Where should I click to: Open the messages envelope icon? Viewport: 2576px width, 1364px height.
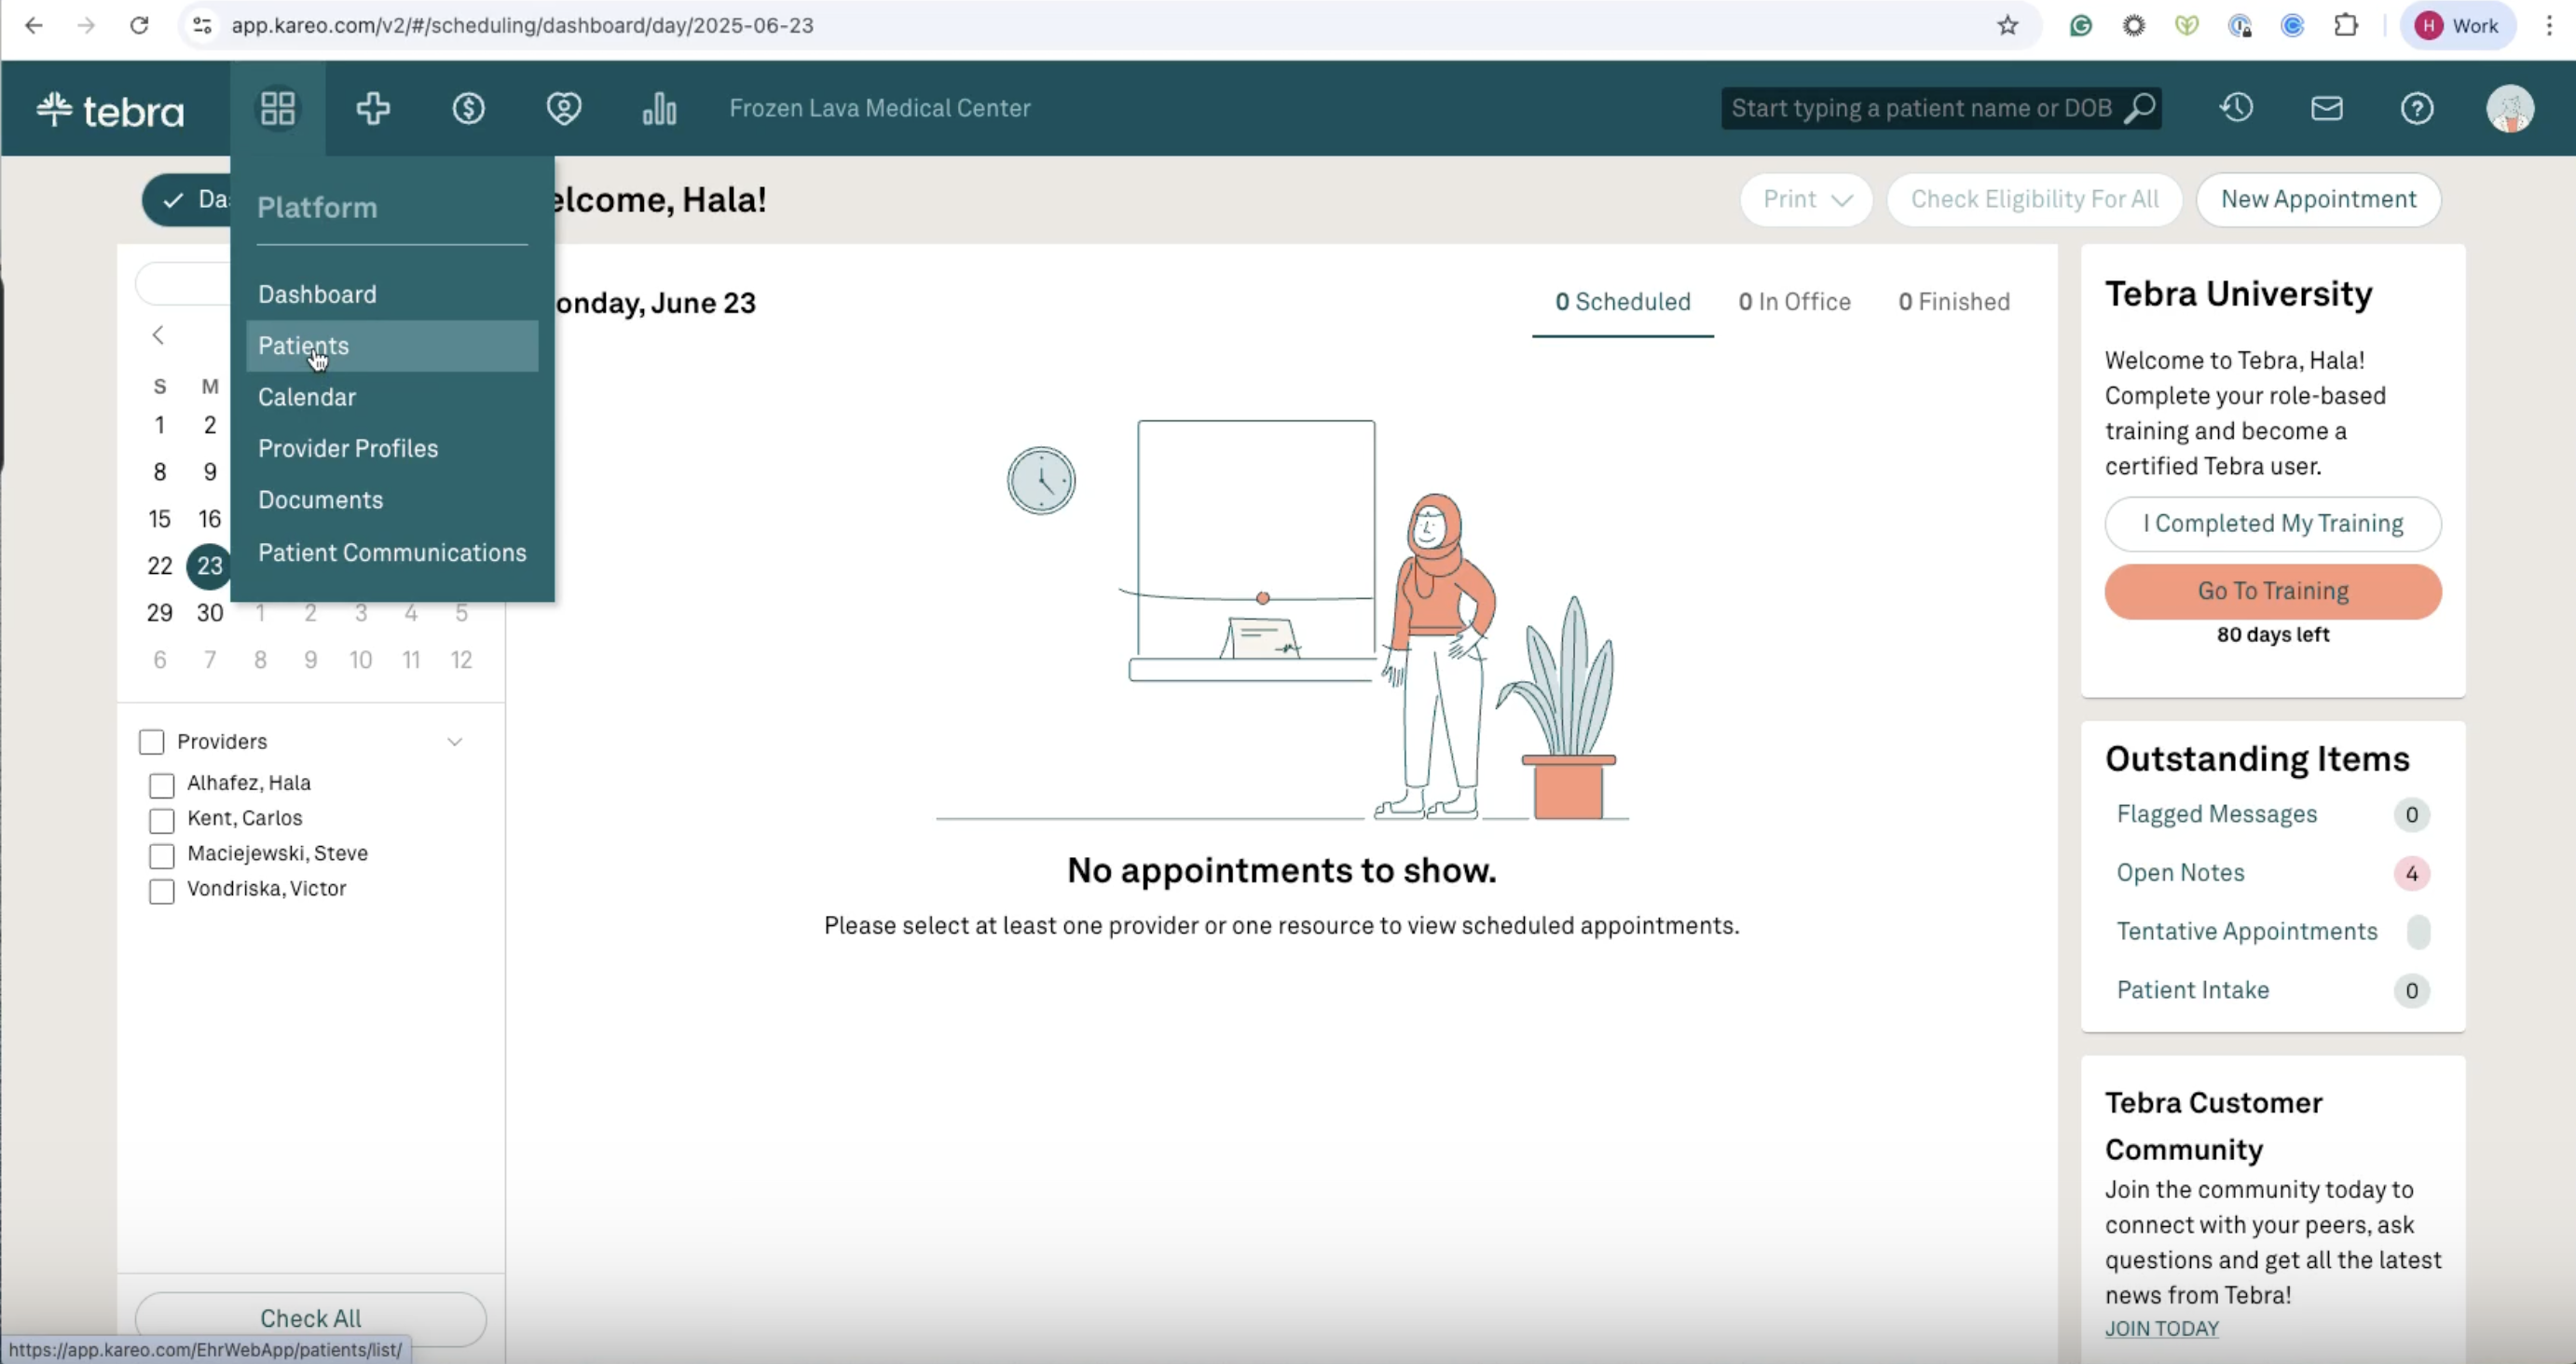[x=2326, y=108]
